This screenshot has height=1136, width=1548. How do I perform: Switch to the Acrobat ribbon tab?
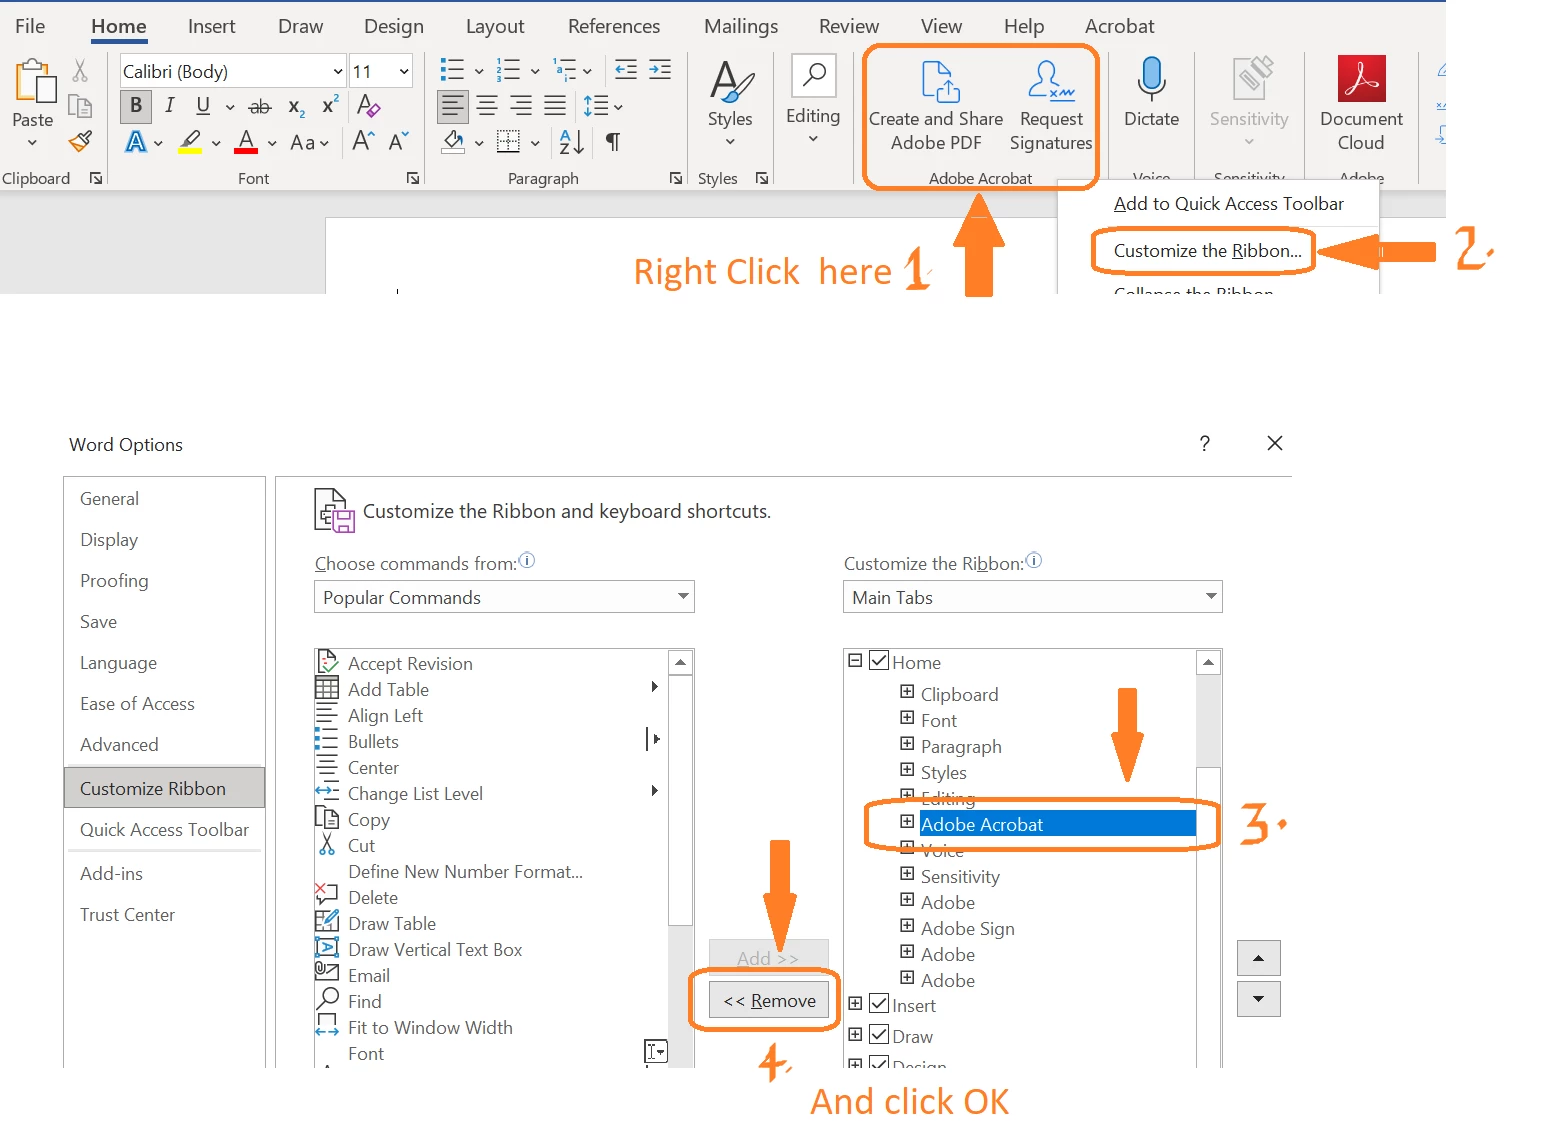[1119, 26]
